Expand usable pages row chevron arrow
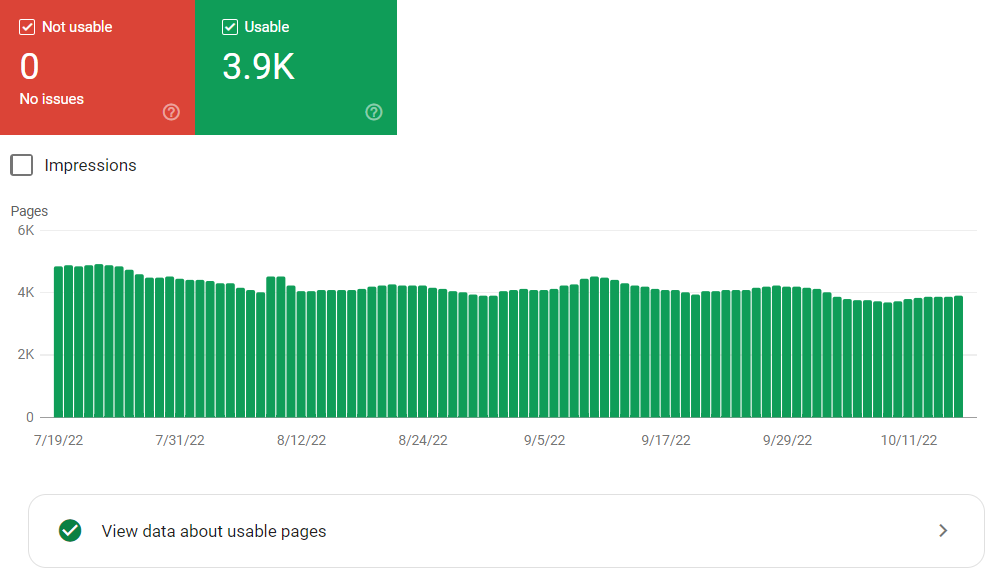This screenshot has width=1006, height=586. 943,531
